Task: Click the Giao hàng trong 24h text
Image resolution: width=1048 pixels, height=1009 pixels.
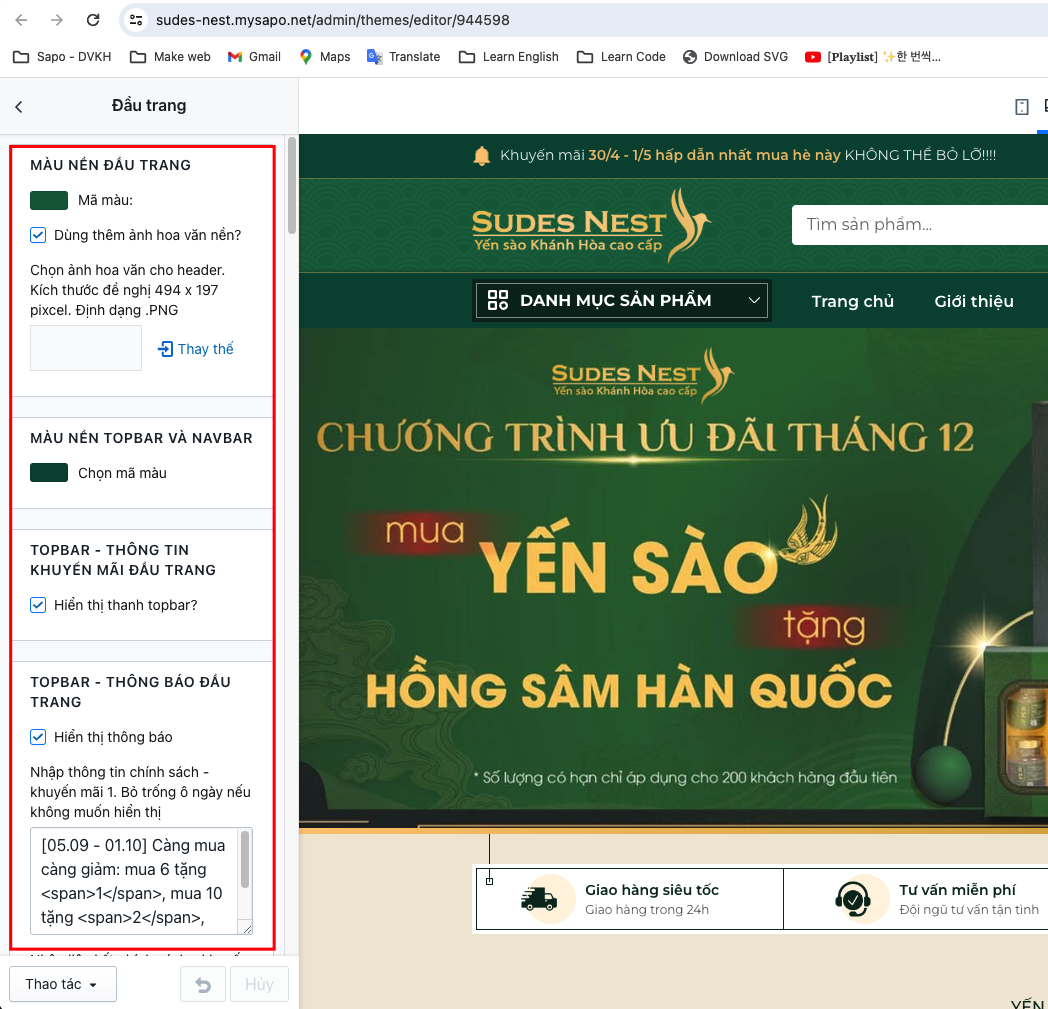Action: click(x=647, y=909)
